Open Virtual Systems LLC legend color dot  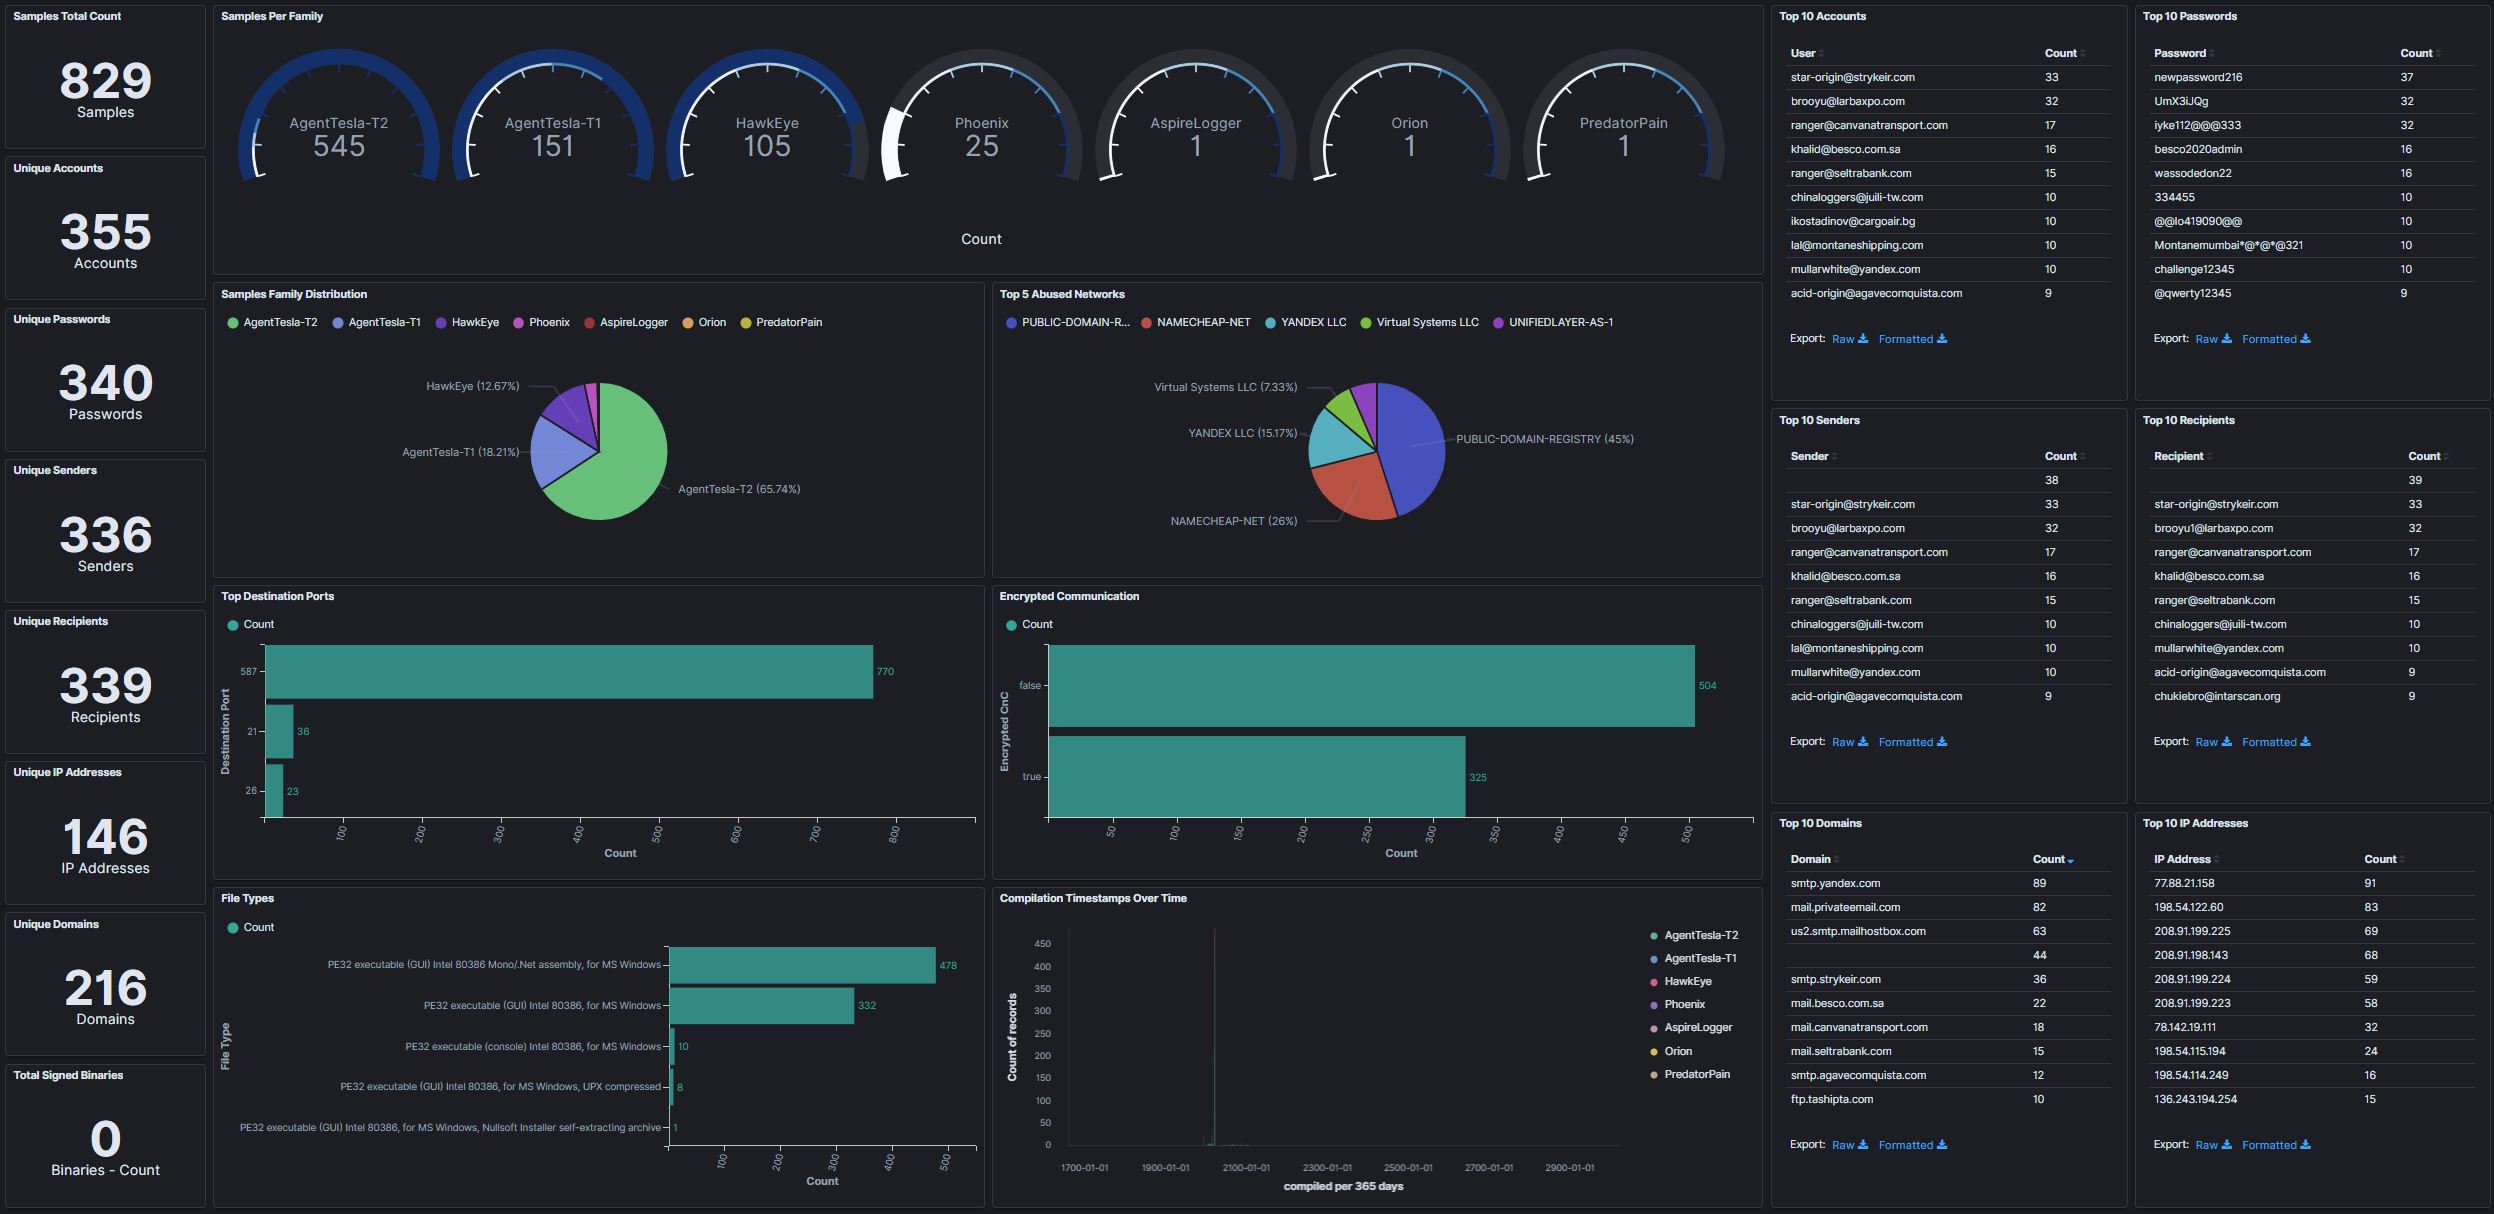click(x=1366, y=323)
